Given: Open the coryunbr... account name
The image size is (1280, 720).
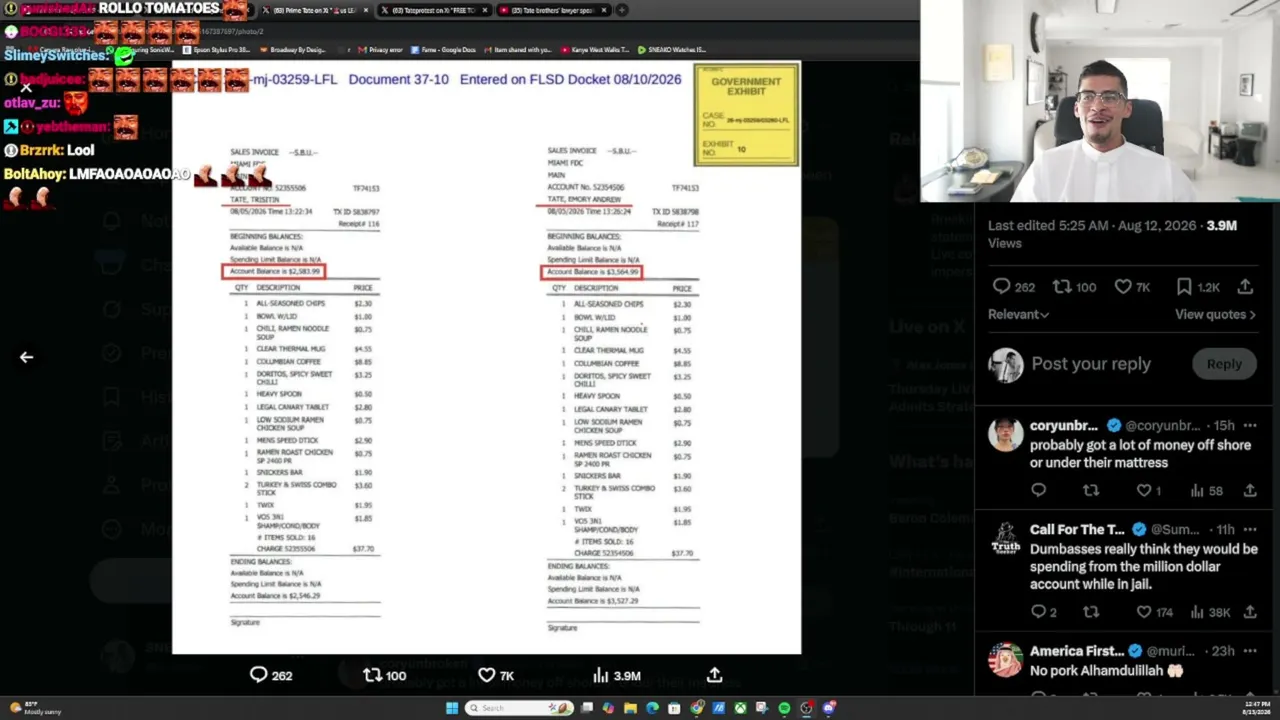Looking at the screenshot, I should (x=1064, y=426).
